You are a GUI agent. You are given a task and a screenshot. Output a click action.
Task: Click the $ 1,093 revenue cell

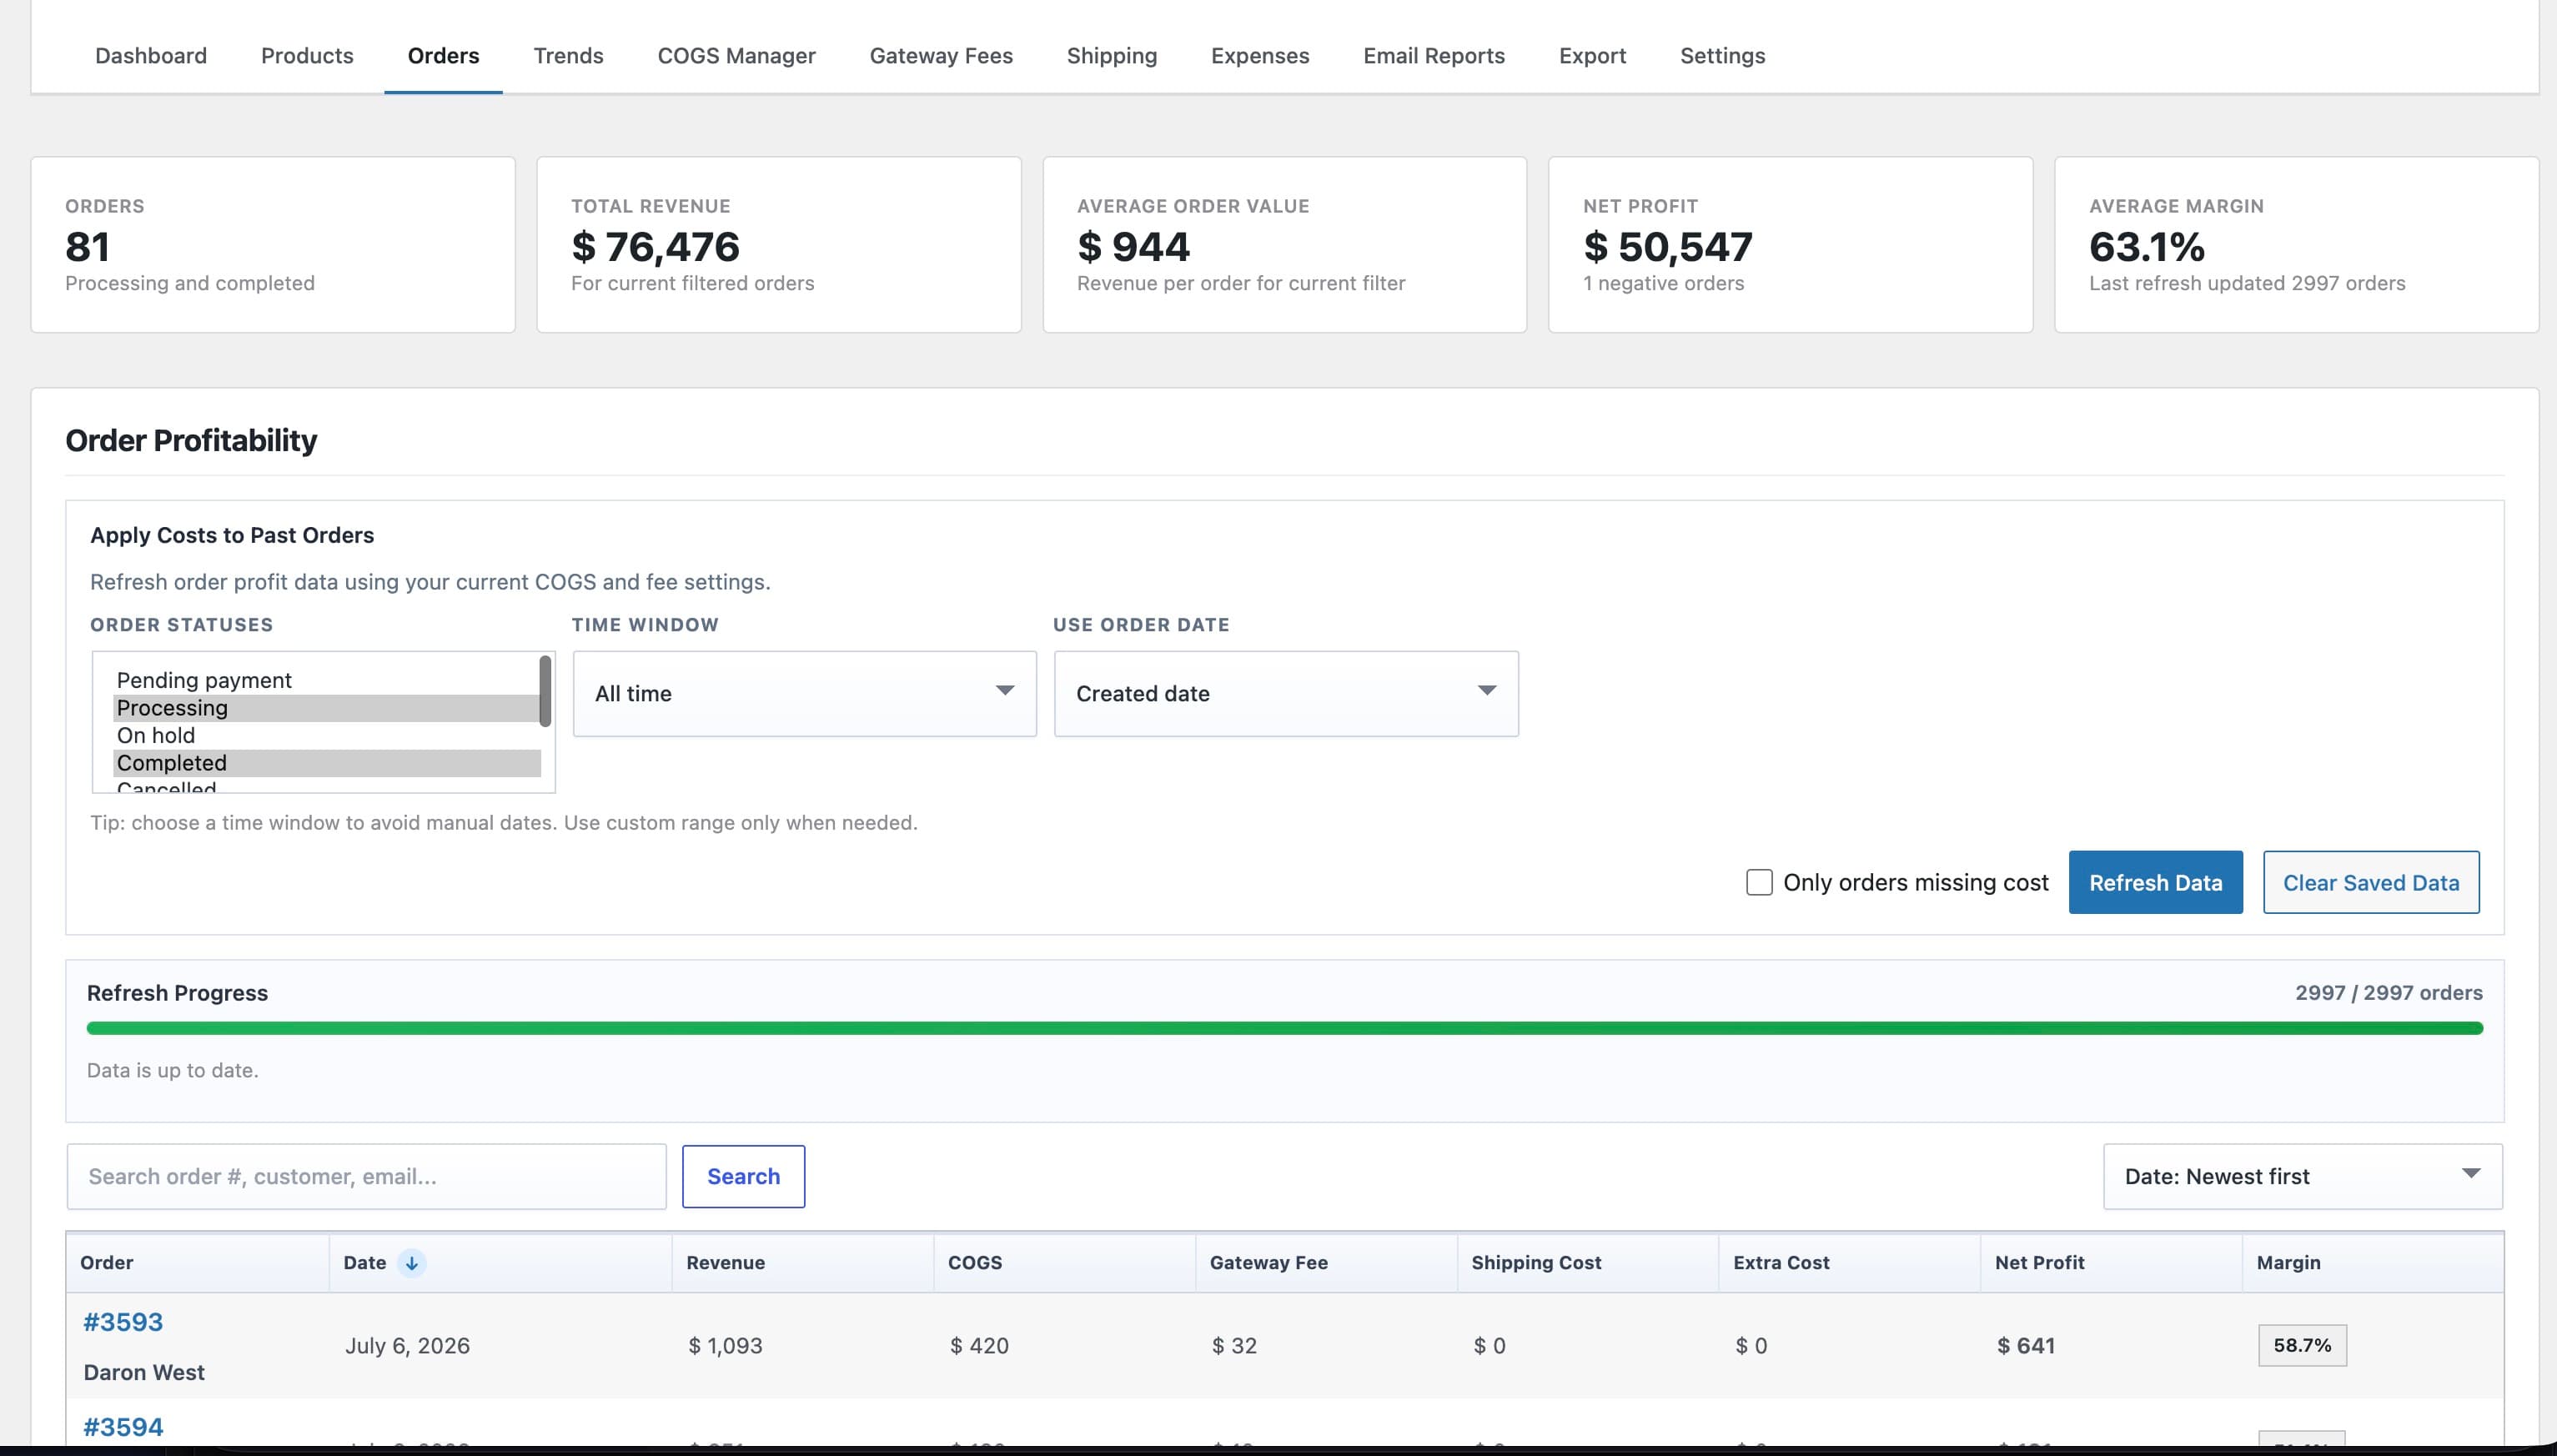(725, 1346)
